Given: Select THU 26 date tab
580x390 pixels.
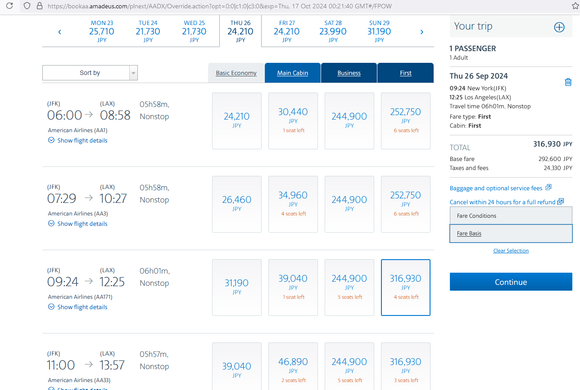Looking at the screenshot, I should tap(240, 31).
